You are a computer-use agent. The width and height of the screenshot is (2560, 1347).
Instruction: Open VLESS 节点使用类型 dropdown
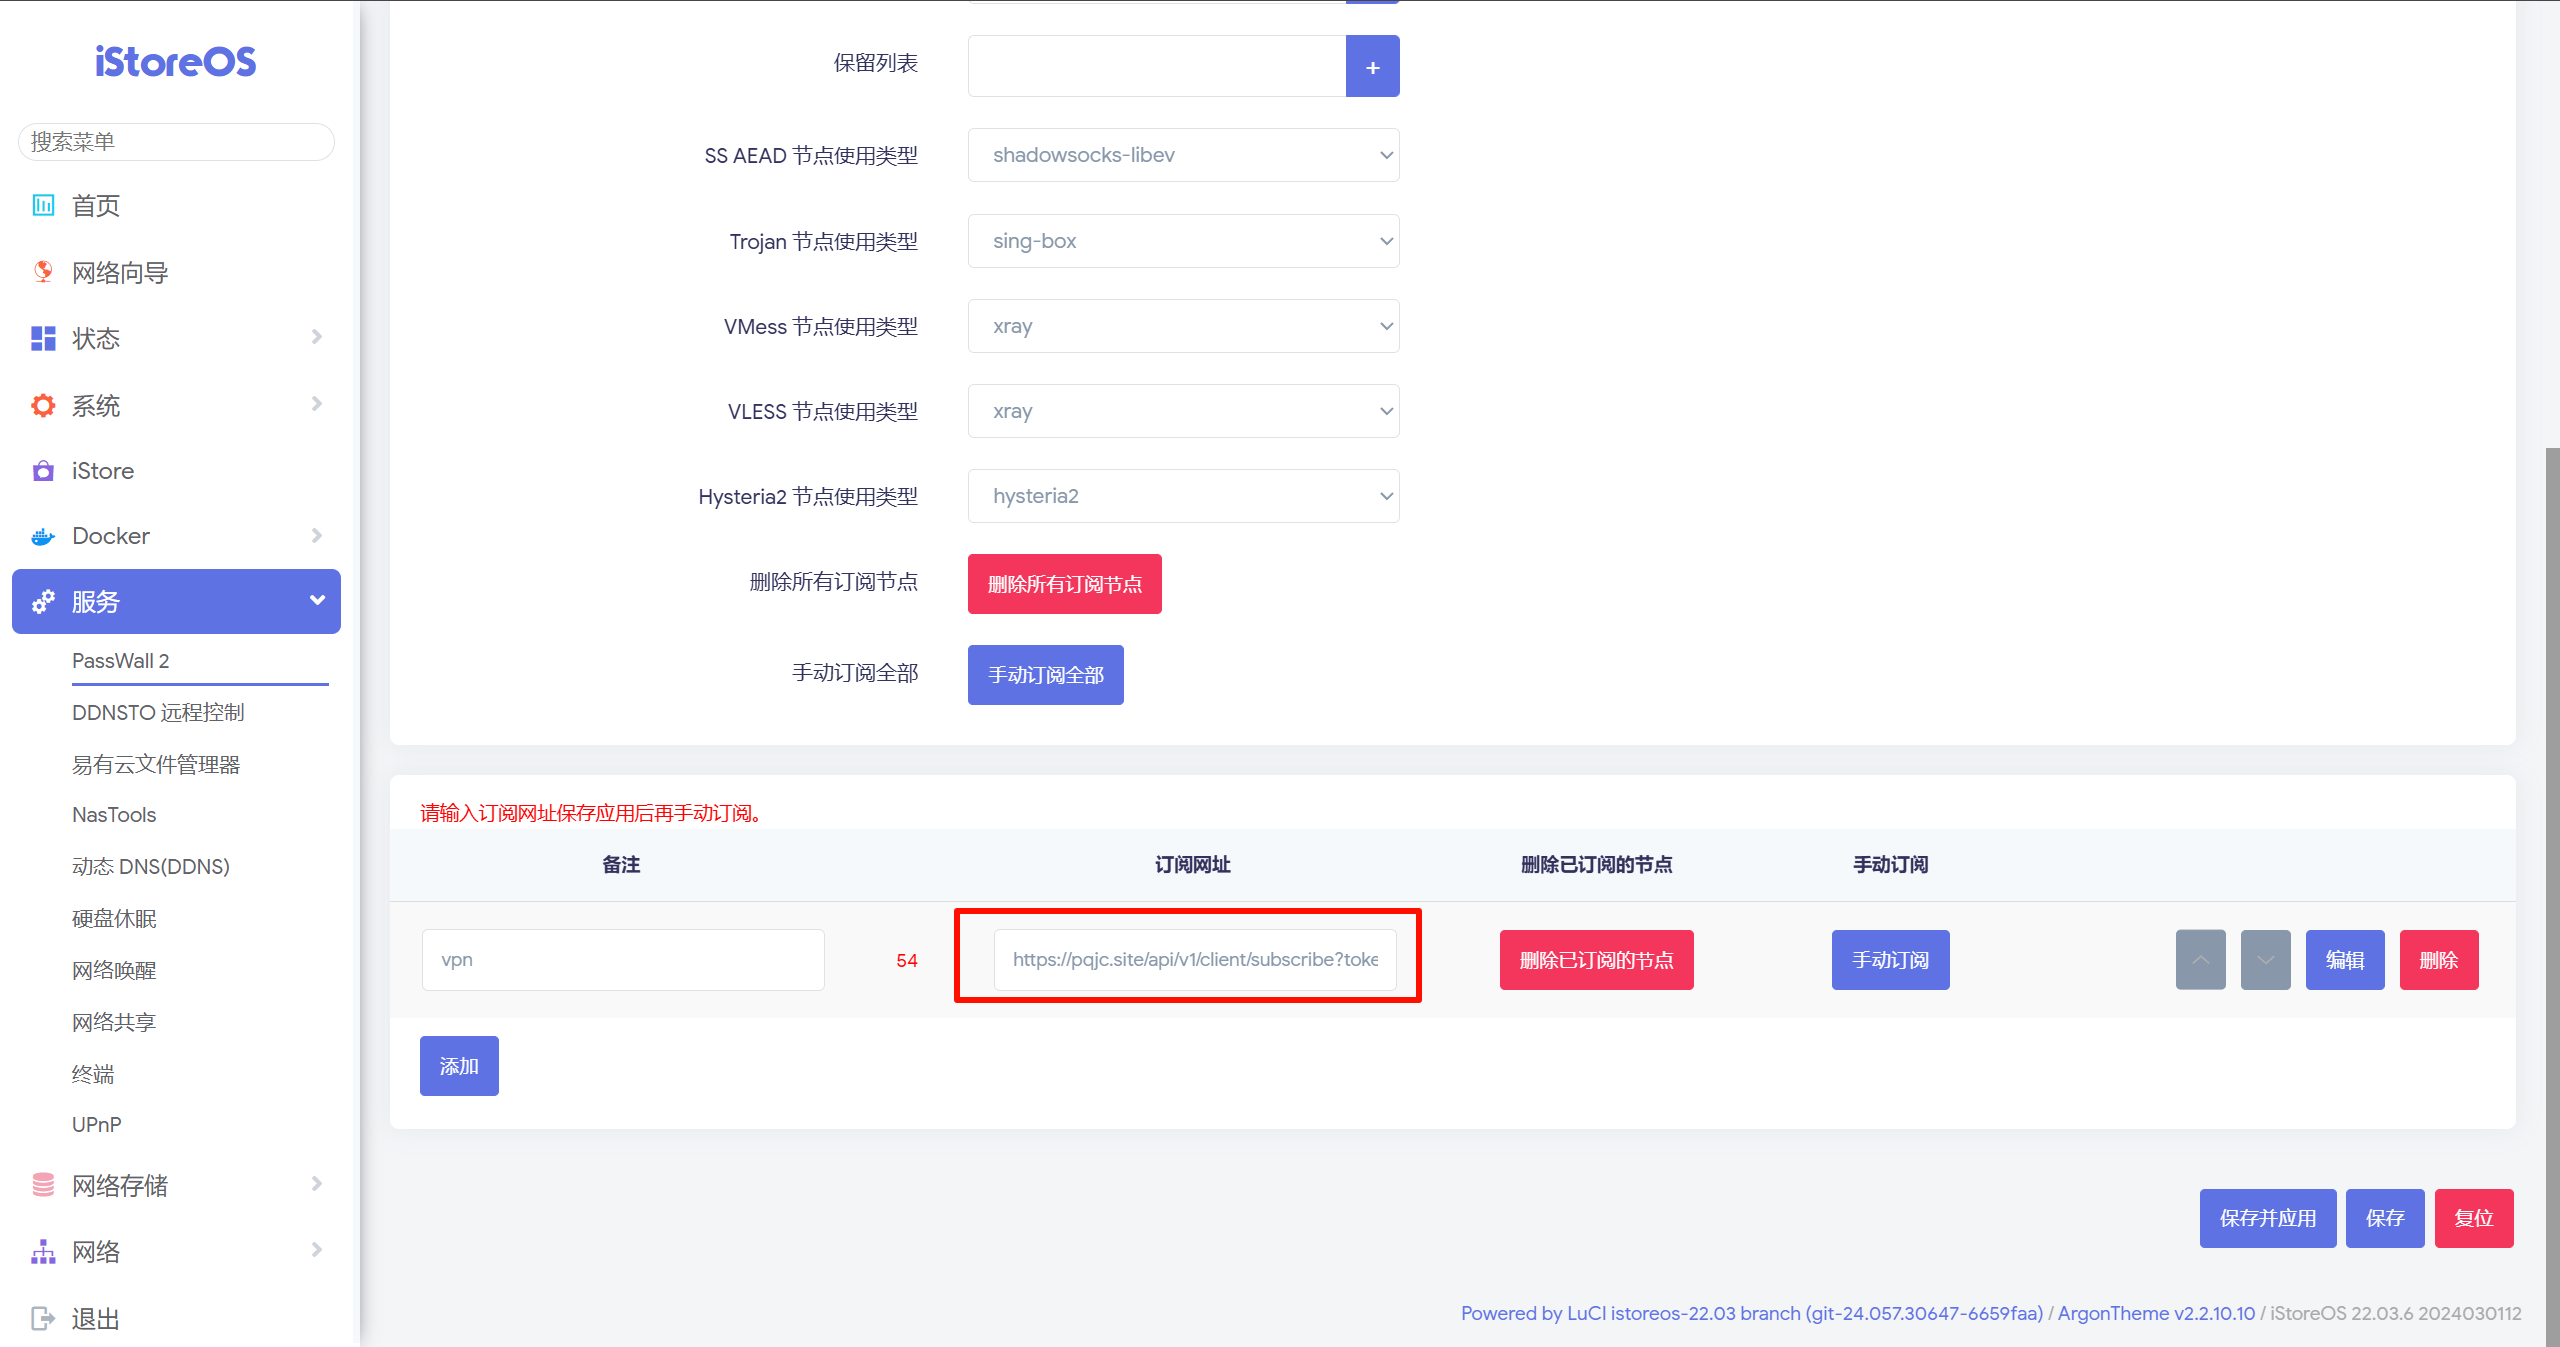coord(1183,411)
